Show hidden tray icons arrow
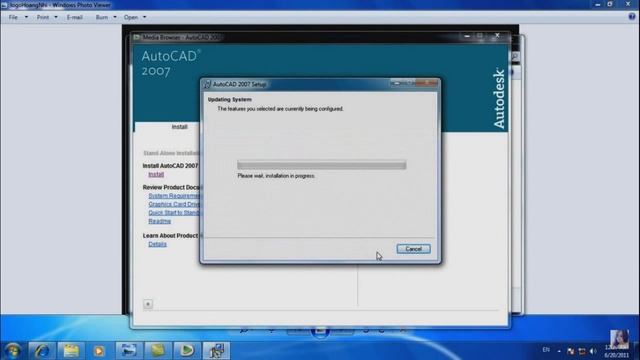The image size is (640, 360). click(x=559, y=351)
